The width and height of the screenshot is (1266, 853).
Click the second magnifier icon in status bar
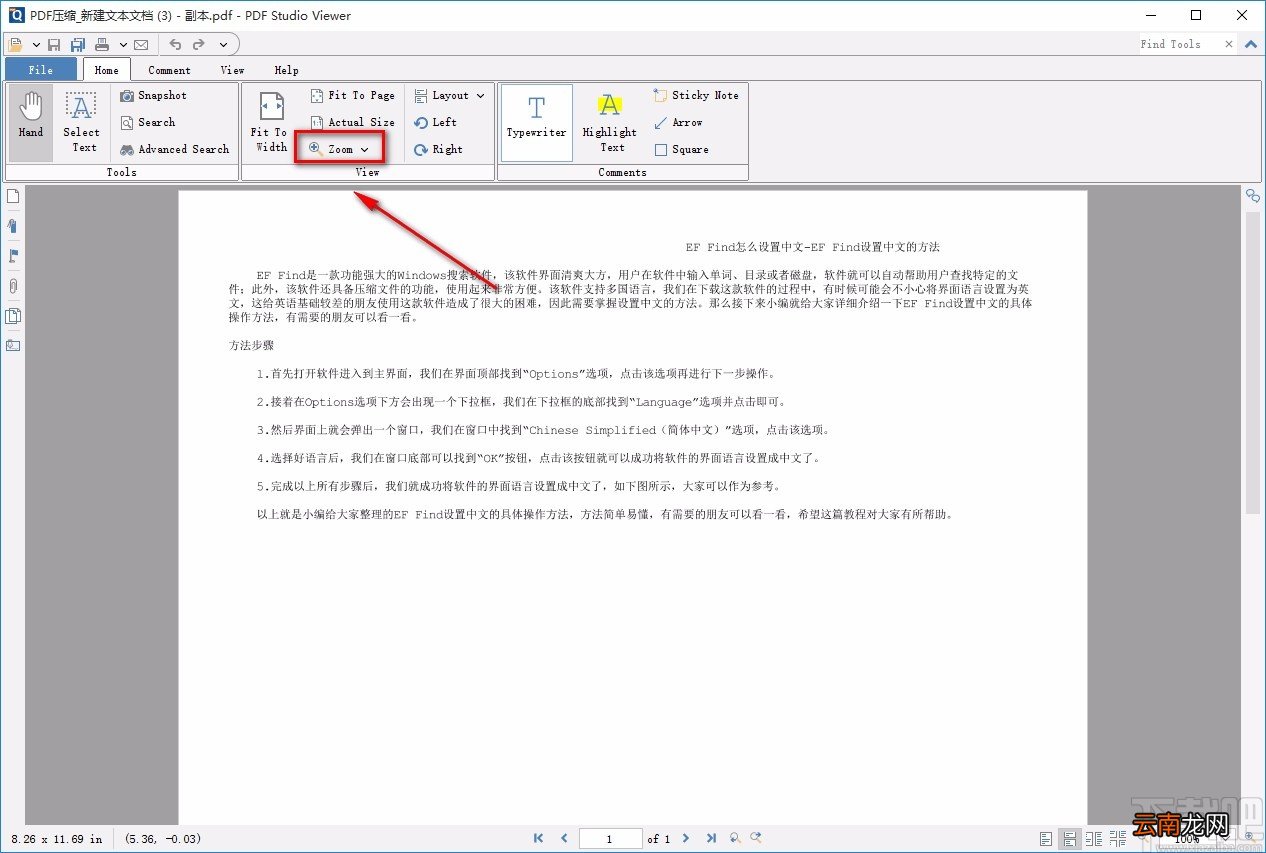click(x=756, y=838)
